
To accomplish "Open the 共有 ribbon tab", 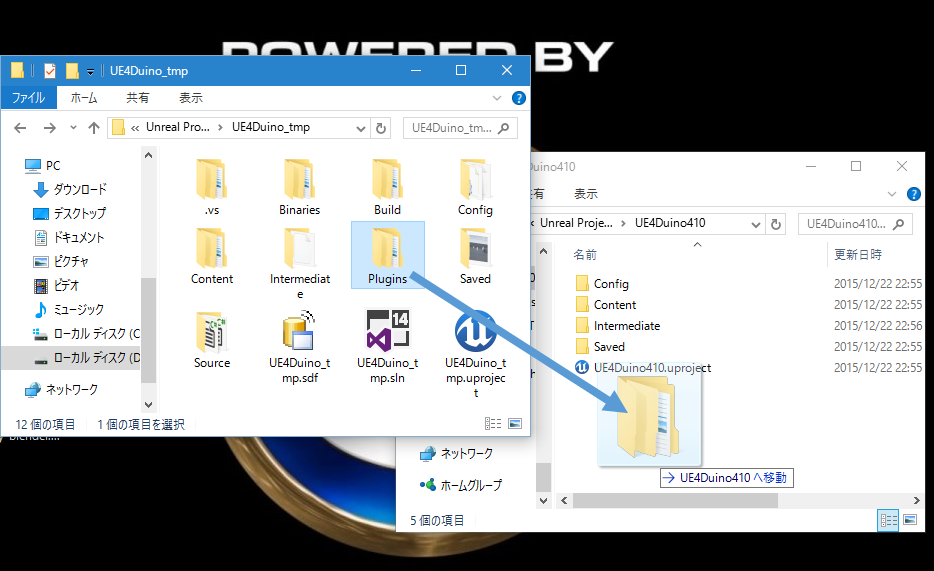I will [138, 98].
